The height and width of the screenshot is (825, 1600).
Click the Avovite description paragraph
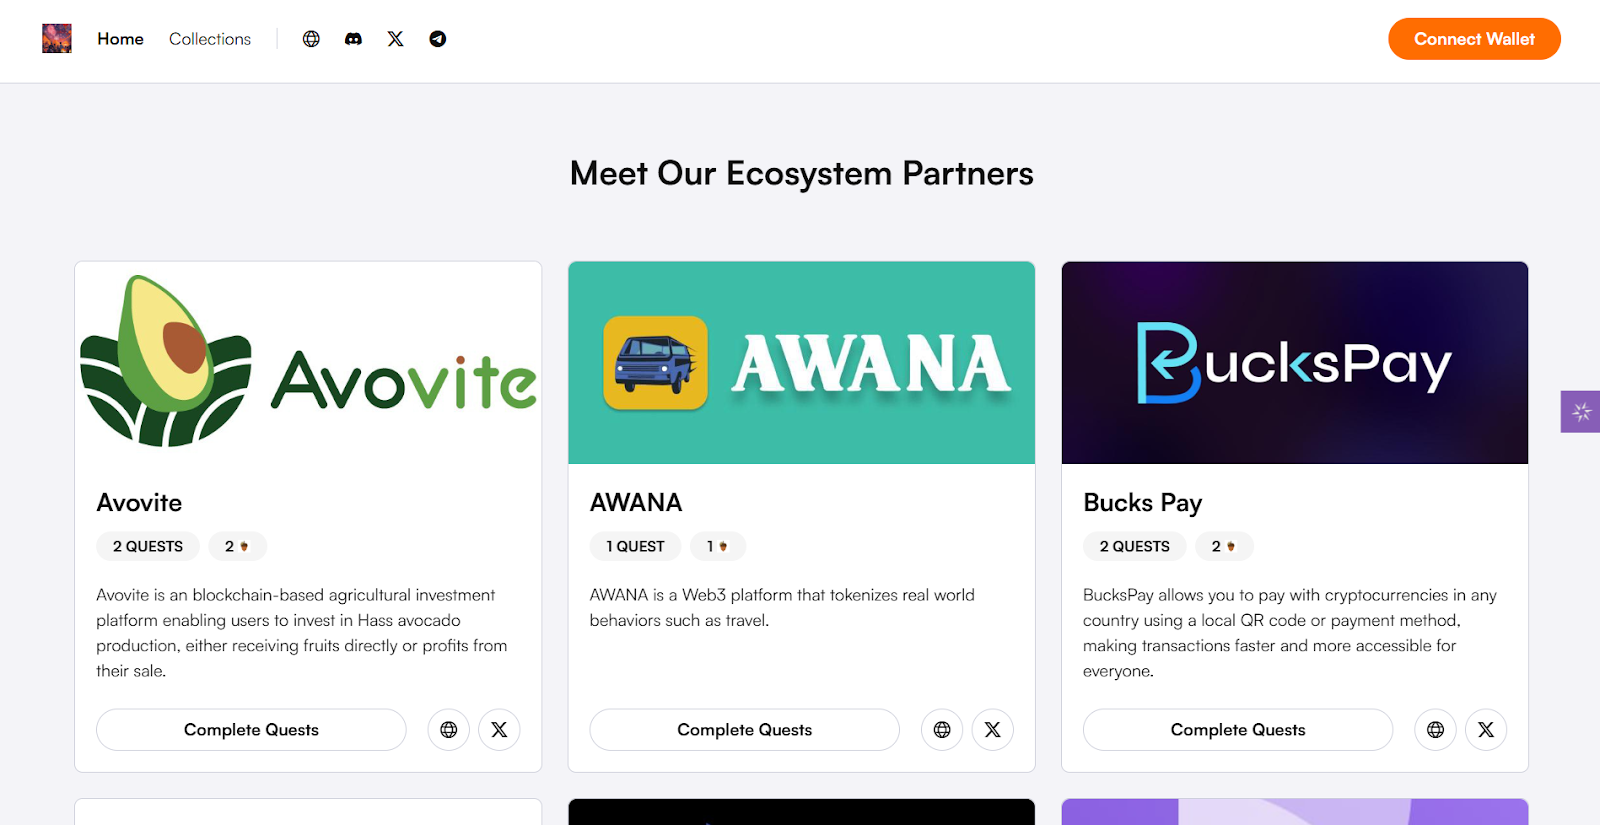tap(302, 633)
